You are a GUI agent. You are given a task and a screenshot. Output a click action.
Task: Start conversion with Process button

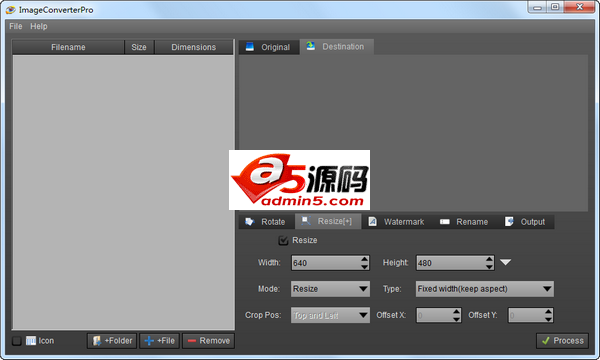coord(562,340)
